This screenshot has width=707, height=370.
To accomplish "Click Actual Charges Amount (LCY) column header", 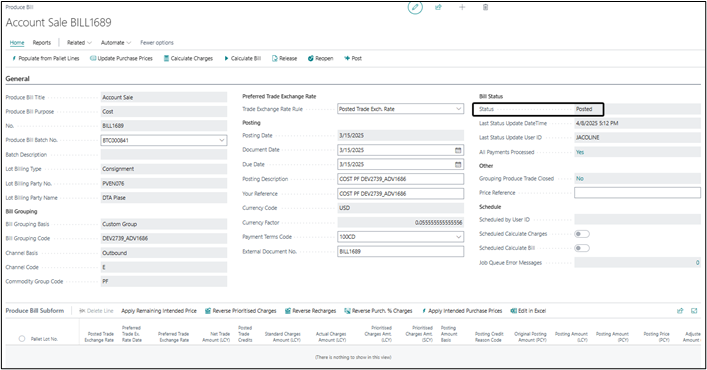I will click(x=331, y=337).
